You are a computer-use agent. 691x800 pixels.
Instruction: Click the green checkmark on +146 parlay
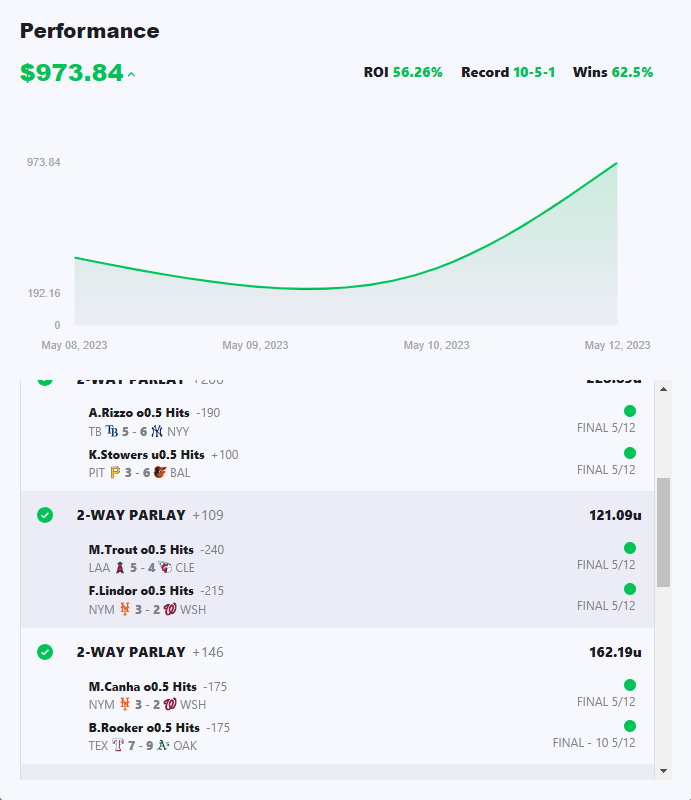pyautogui.click(x=45, y=652)
